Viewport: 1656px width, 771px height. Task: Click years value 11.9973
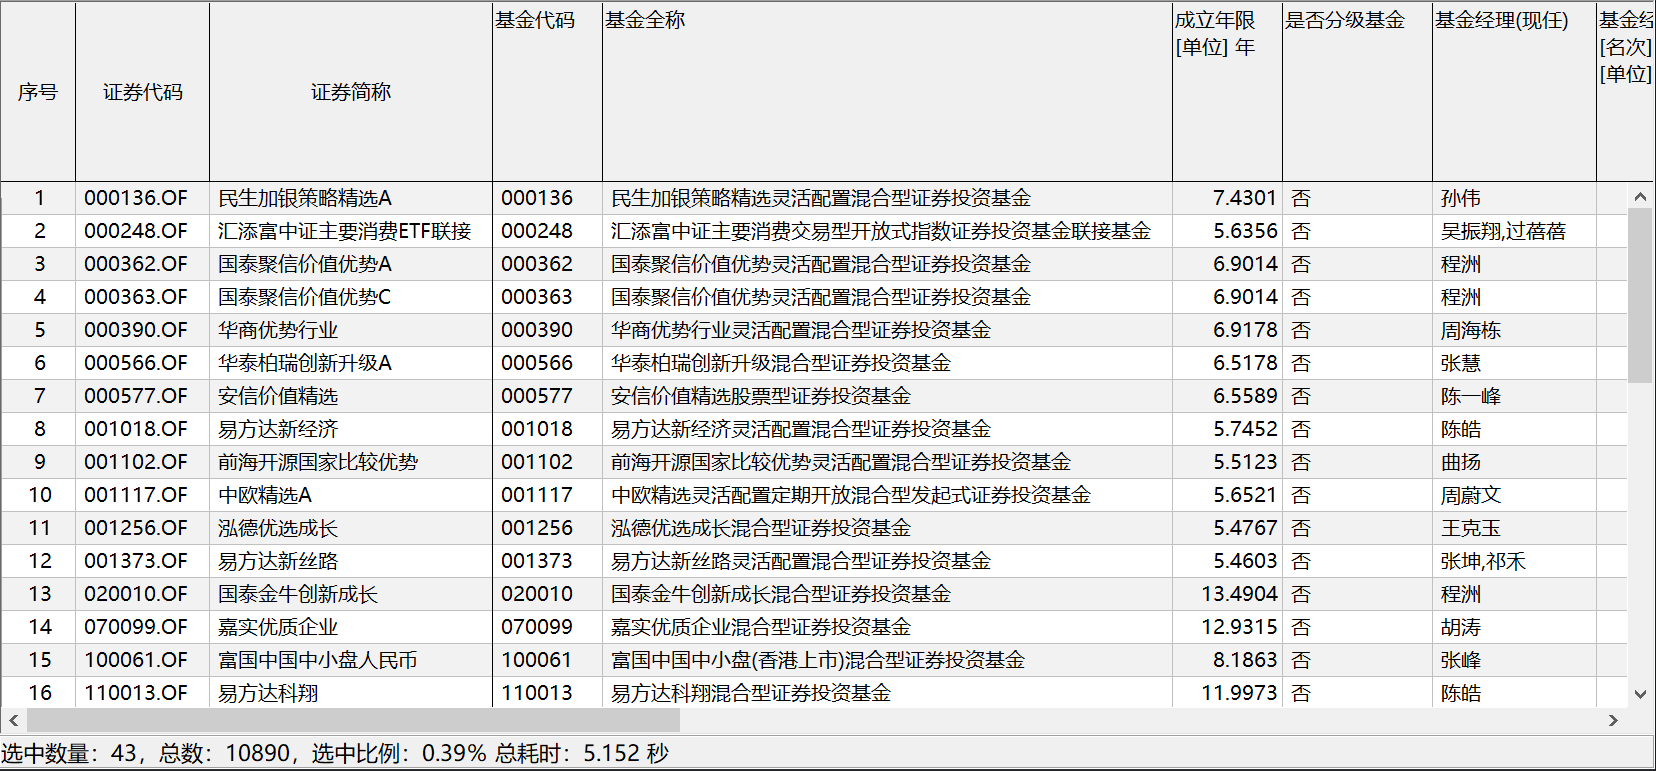1227,693
